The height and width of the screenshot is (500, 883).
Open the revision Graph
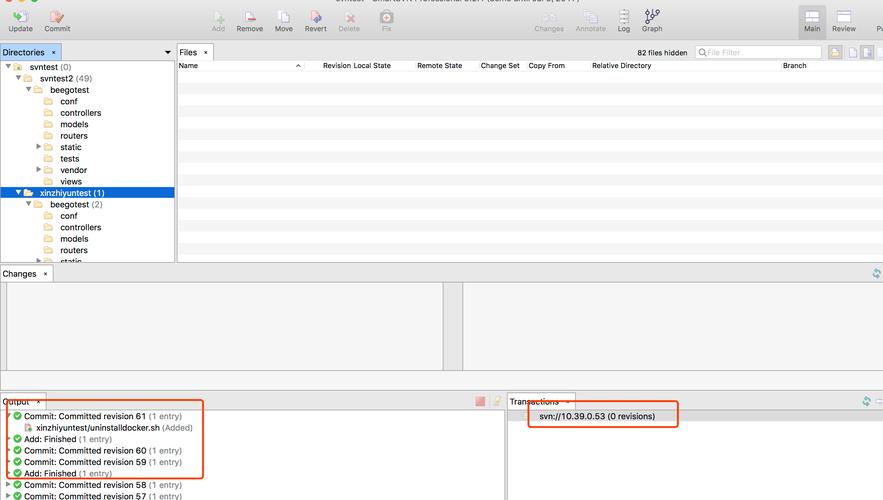click(x=652, y=20)
